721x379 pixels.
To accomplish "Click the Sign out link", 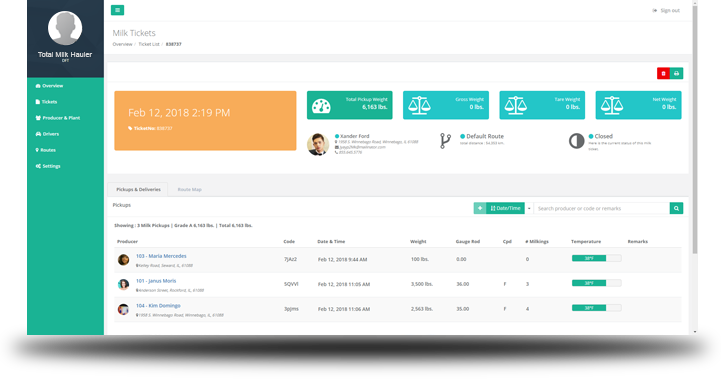I will pyautogui.click(x=666, y=11).
